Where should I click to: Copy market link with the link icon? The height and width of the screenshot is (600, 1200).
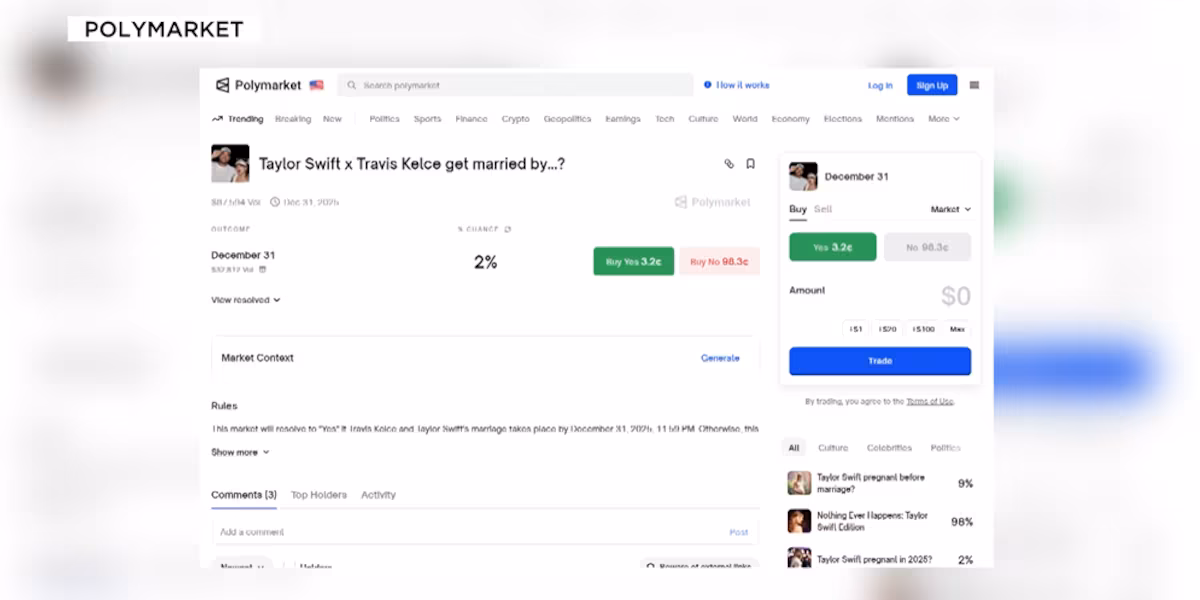tap(729, 164)
